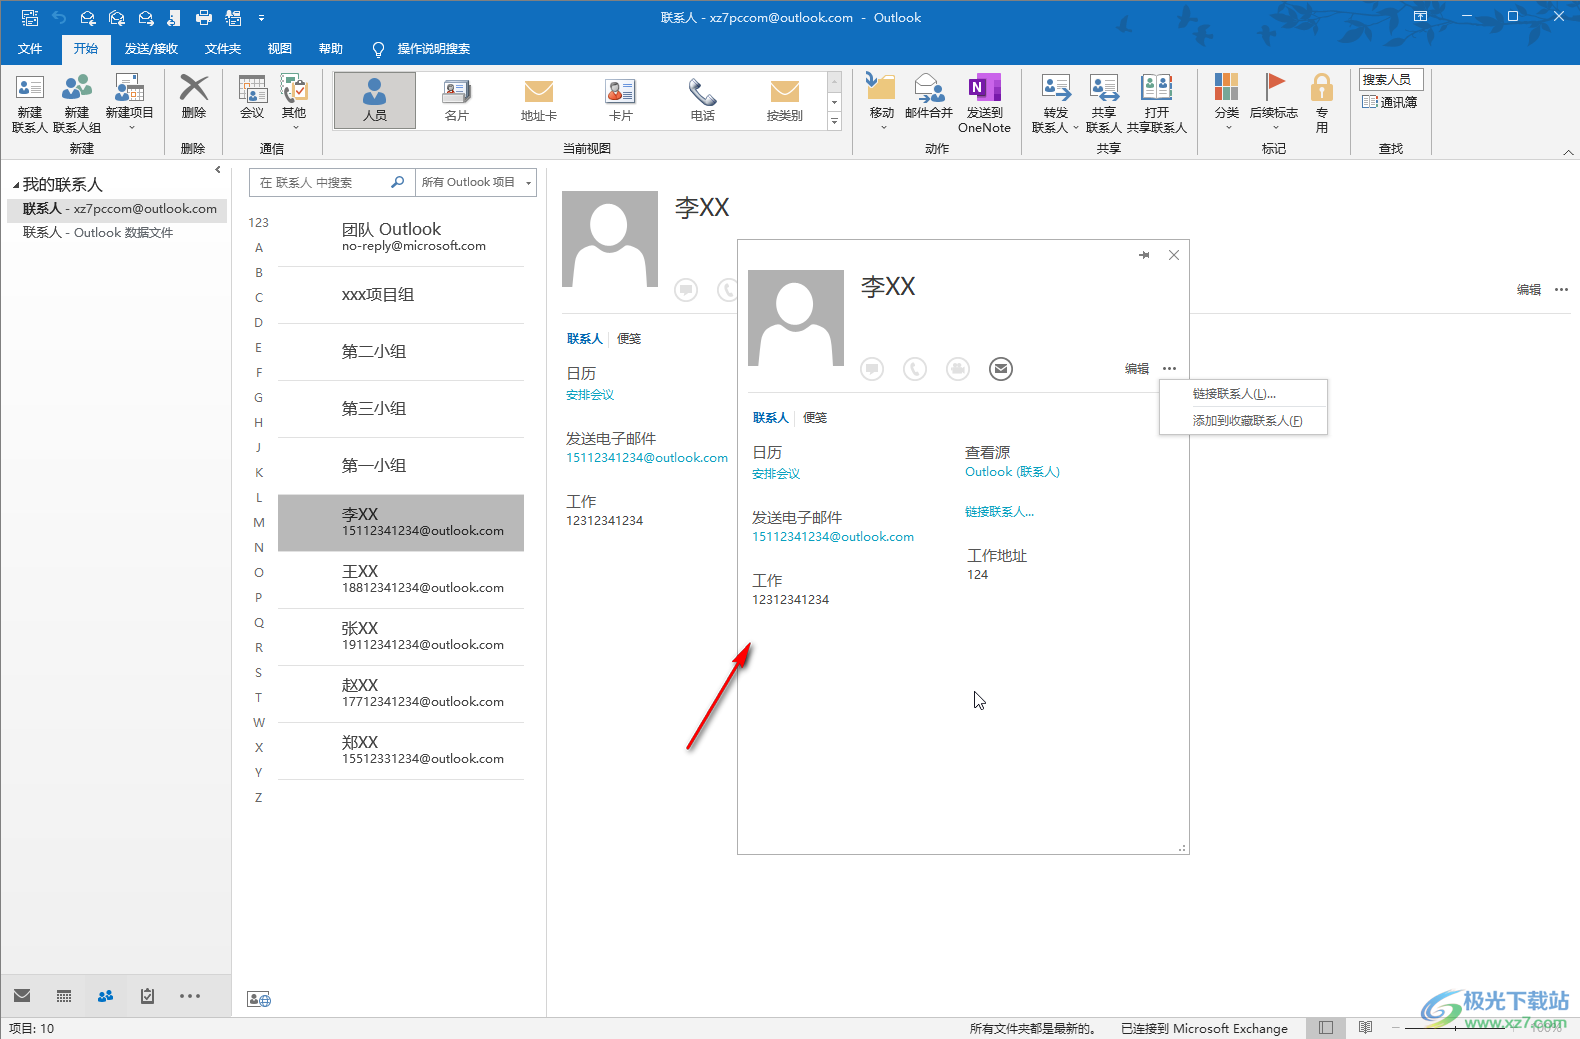Click the email address link in card
Viewport: 1580px width, 1039px height.
pyautogui.click(x=833, y=537)
